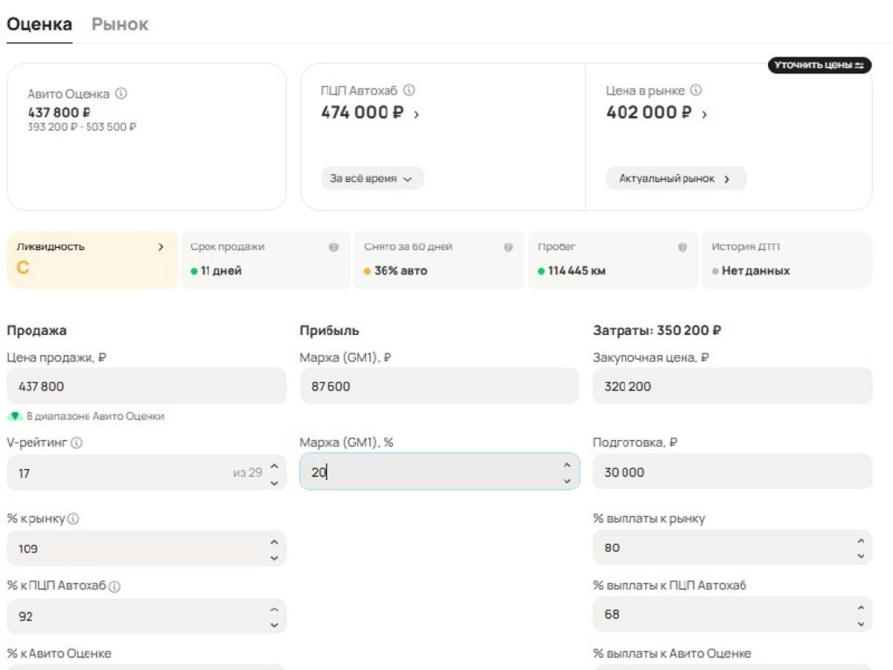Click the Затраты: 350 200 ₽ heading
The width and height of the screenshot is (893, 670).
[657, 330]
